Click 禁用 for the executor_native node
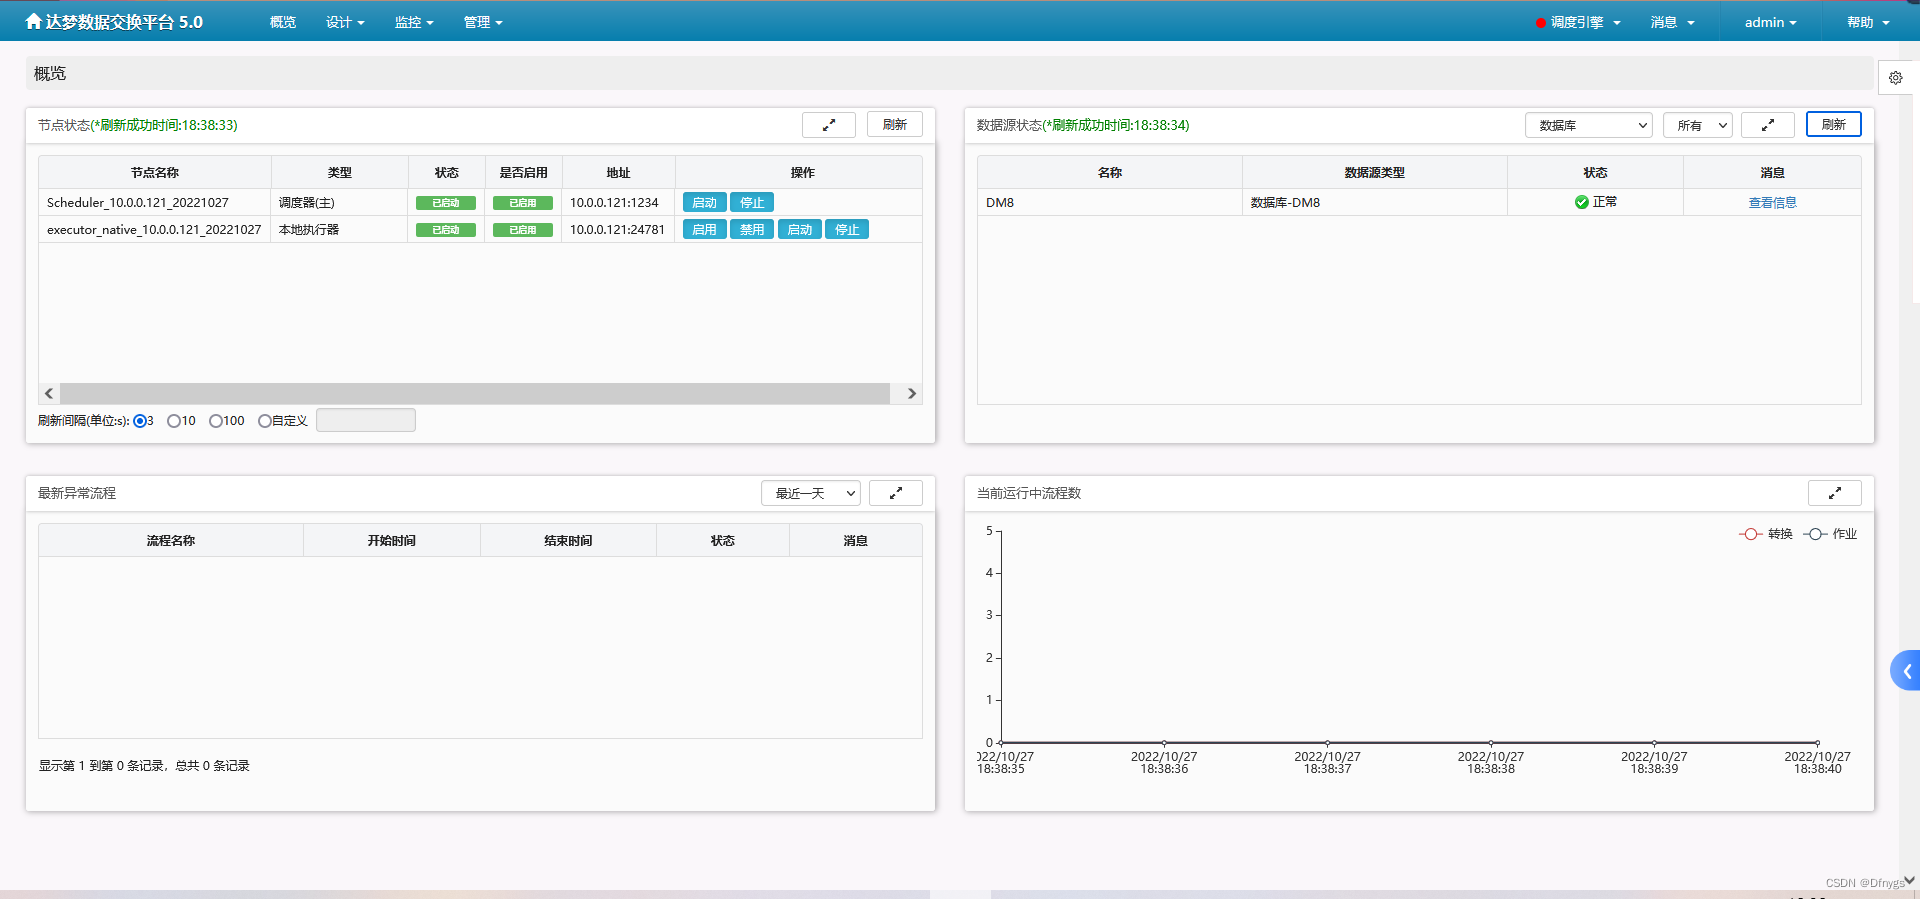Viewport: 1920px width, 899px height. pos(752,229)
